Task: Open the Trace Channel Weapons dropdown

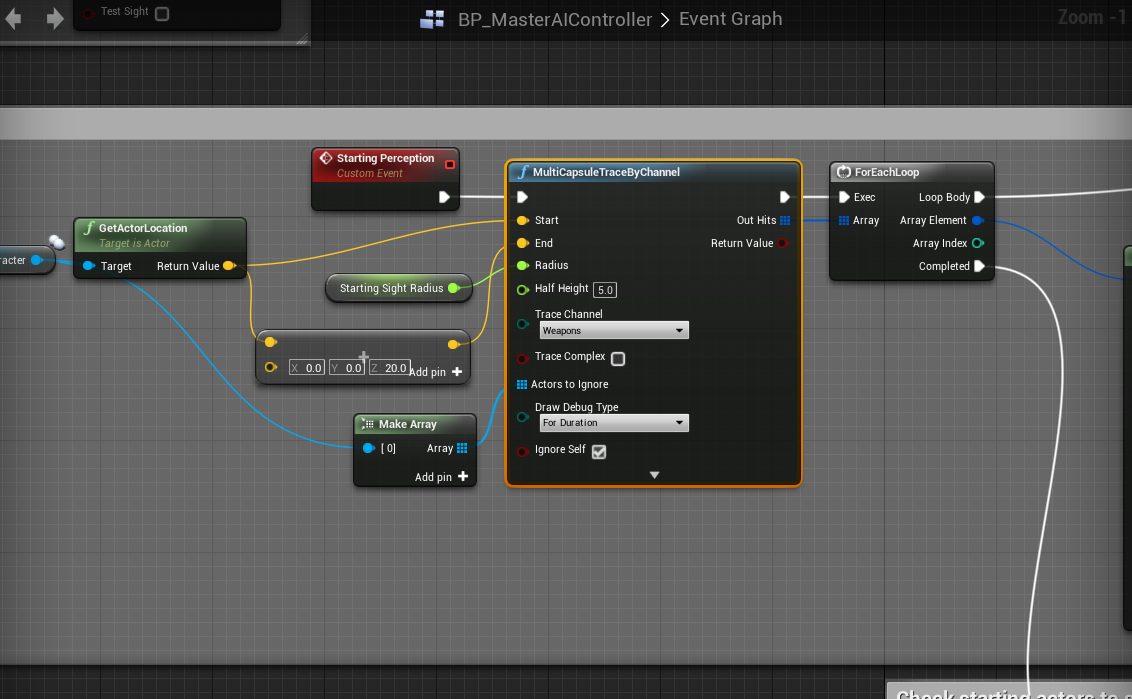Action: click(x=614, y=330)
